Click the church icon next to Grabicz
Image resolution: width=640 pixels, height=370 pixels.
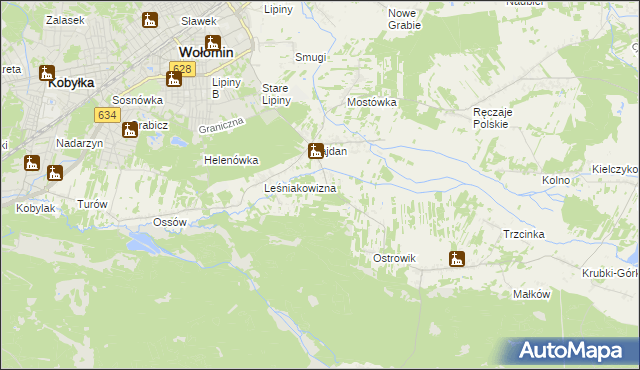[130, 130]
